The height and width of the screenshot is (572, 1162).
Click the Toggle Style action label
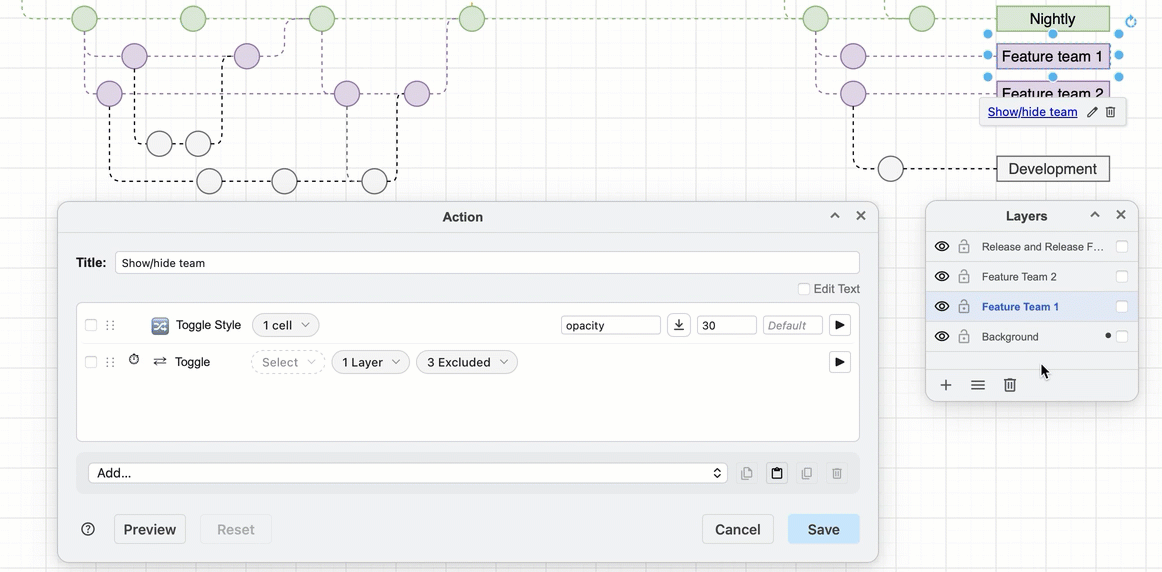click(x=208, y=325)
